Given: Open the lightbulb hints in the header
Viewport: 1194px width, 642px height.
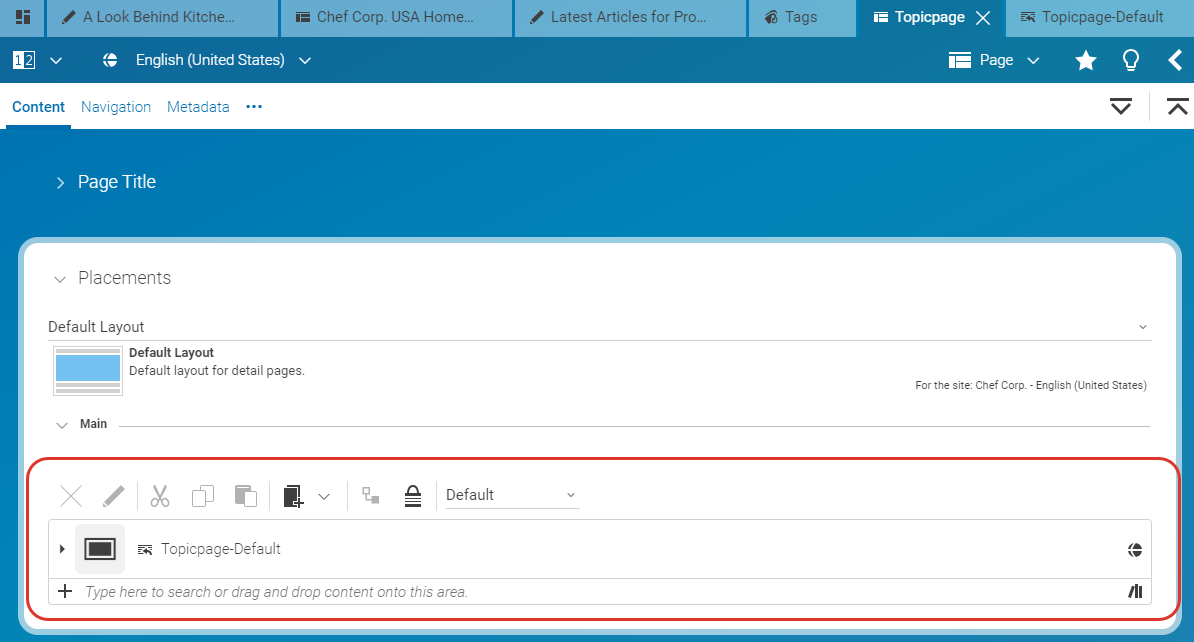Looking at the screenshot, I should point(1131,60).
